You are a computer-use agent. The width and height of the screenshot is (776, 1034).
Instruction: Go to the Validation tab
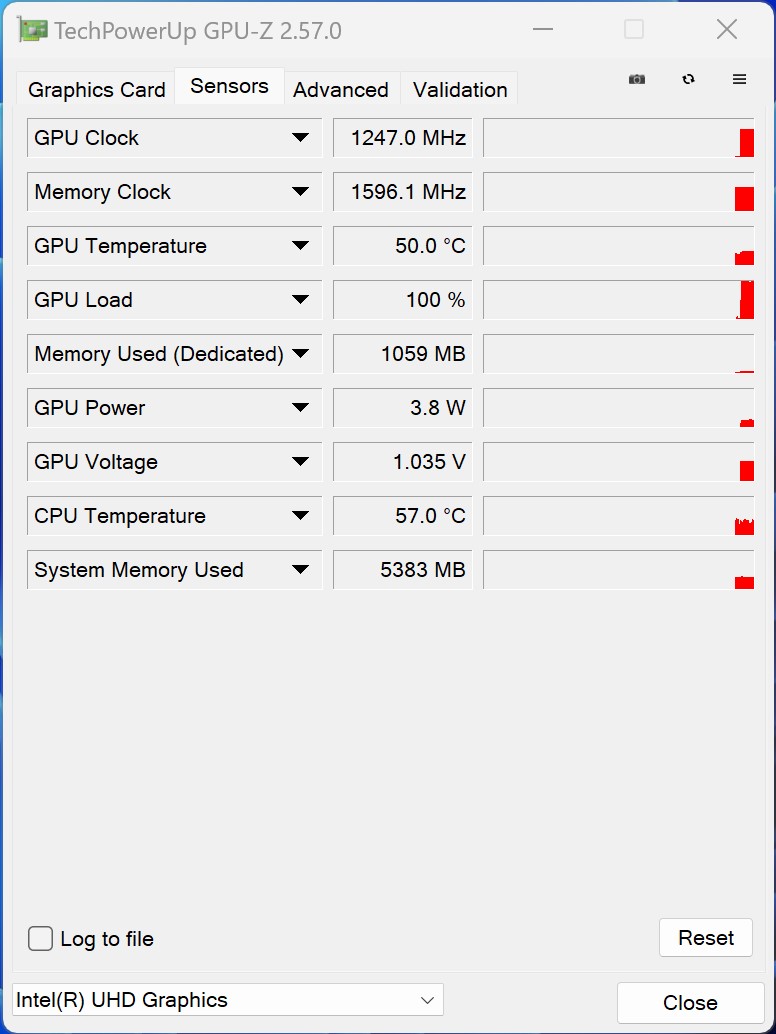(460, 90)
